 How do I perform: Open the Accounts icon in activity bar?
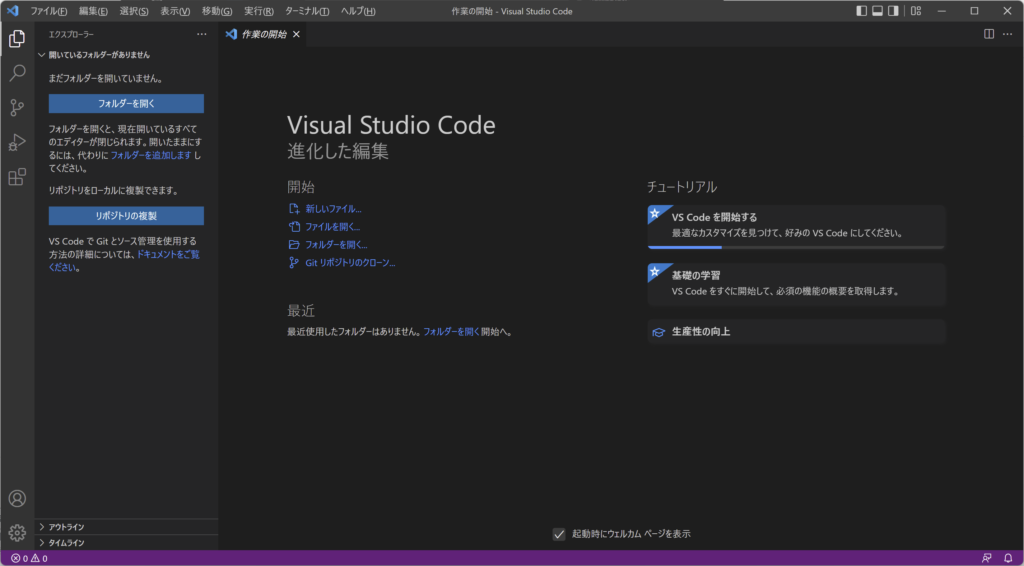point(17,498)
